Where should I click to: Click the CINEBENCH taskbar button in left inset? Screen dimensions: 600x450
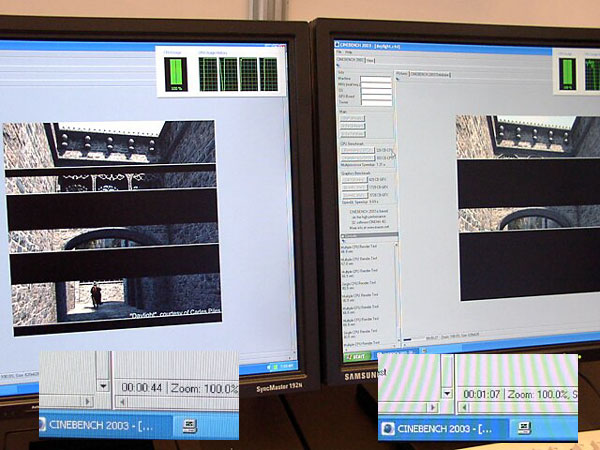105,426
